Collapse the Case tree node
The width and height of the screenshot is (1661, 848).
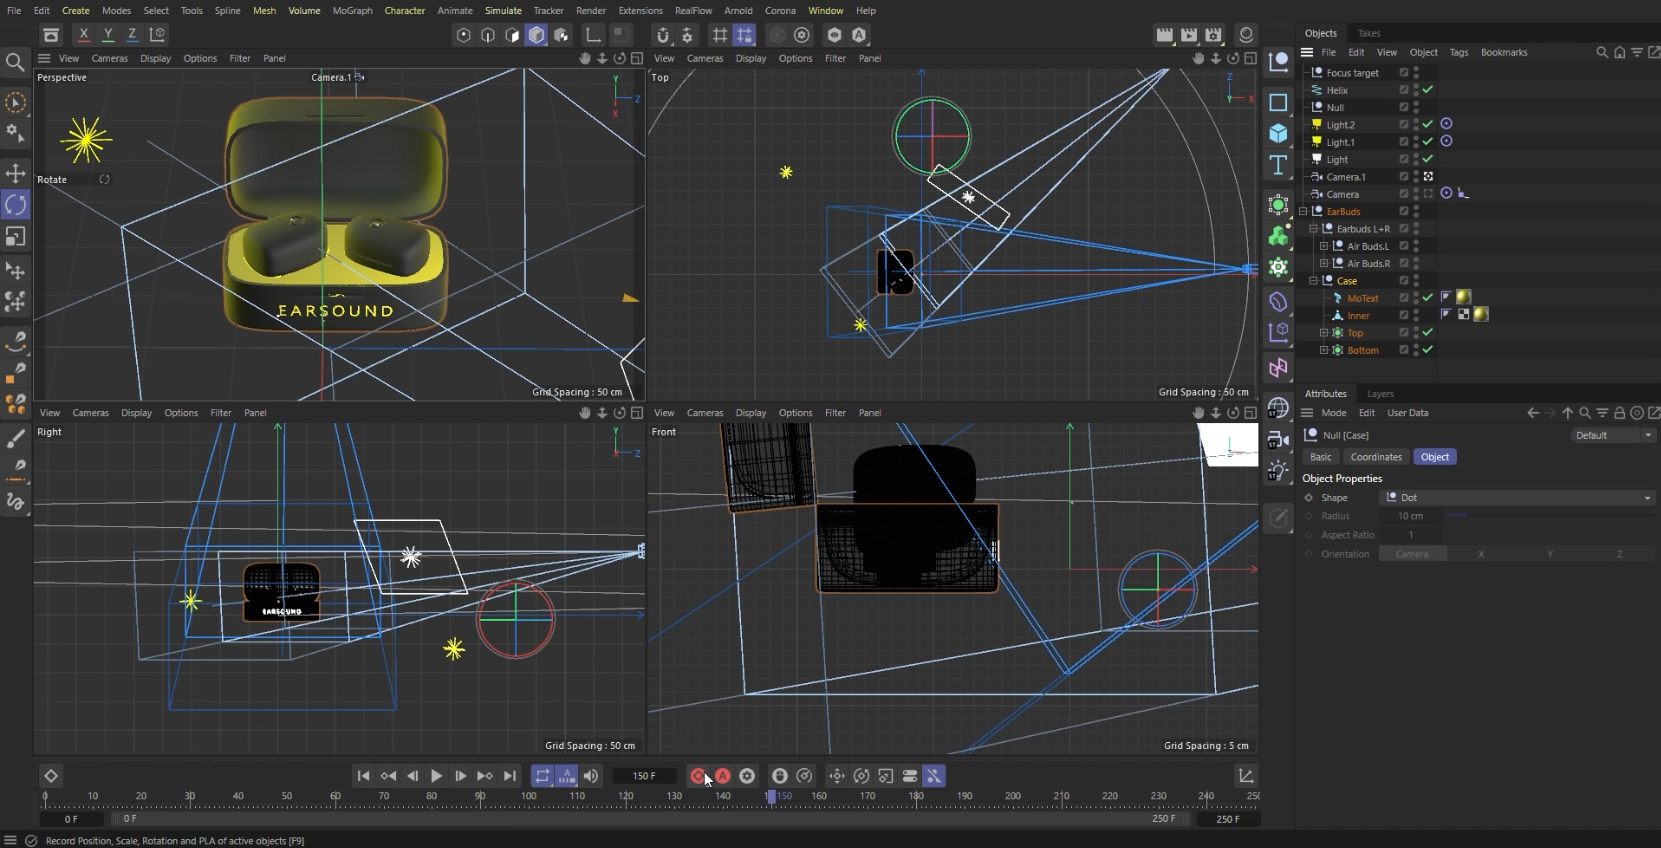point(1314,281)
